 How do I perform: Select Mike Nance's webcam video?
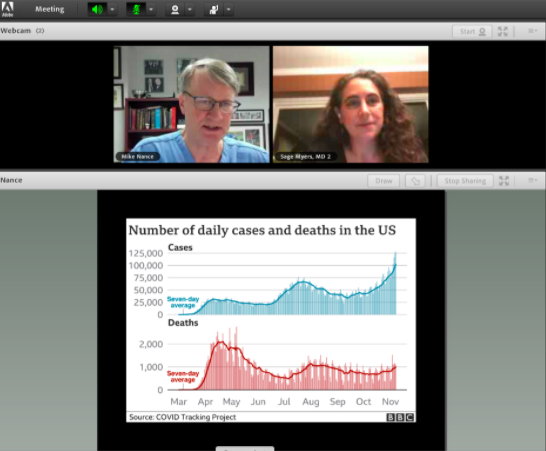point(192,104)
